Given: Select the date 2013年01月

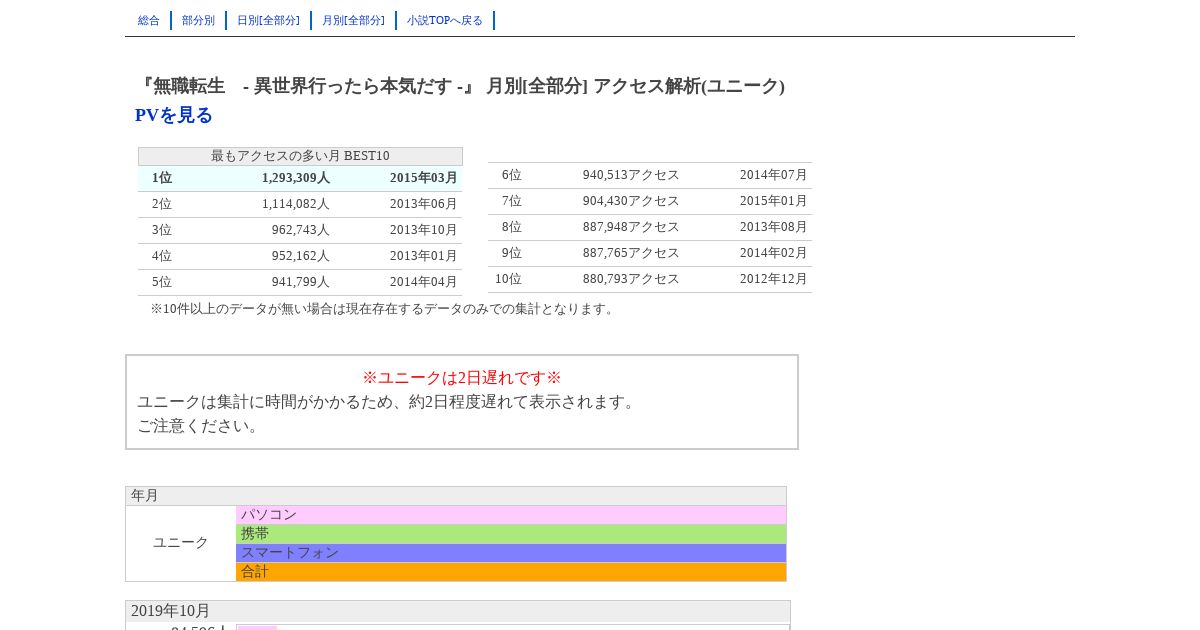Looking at the screenshot, I should [424, 256].
